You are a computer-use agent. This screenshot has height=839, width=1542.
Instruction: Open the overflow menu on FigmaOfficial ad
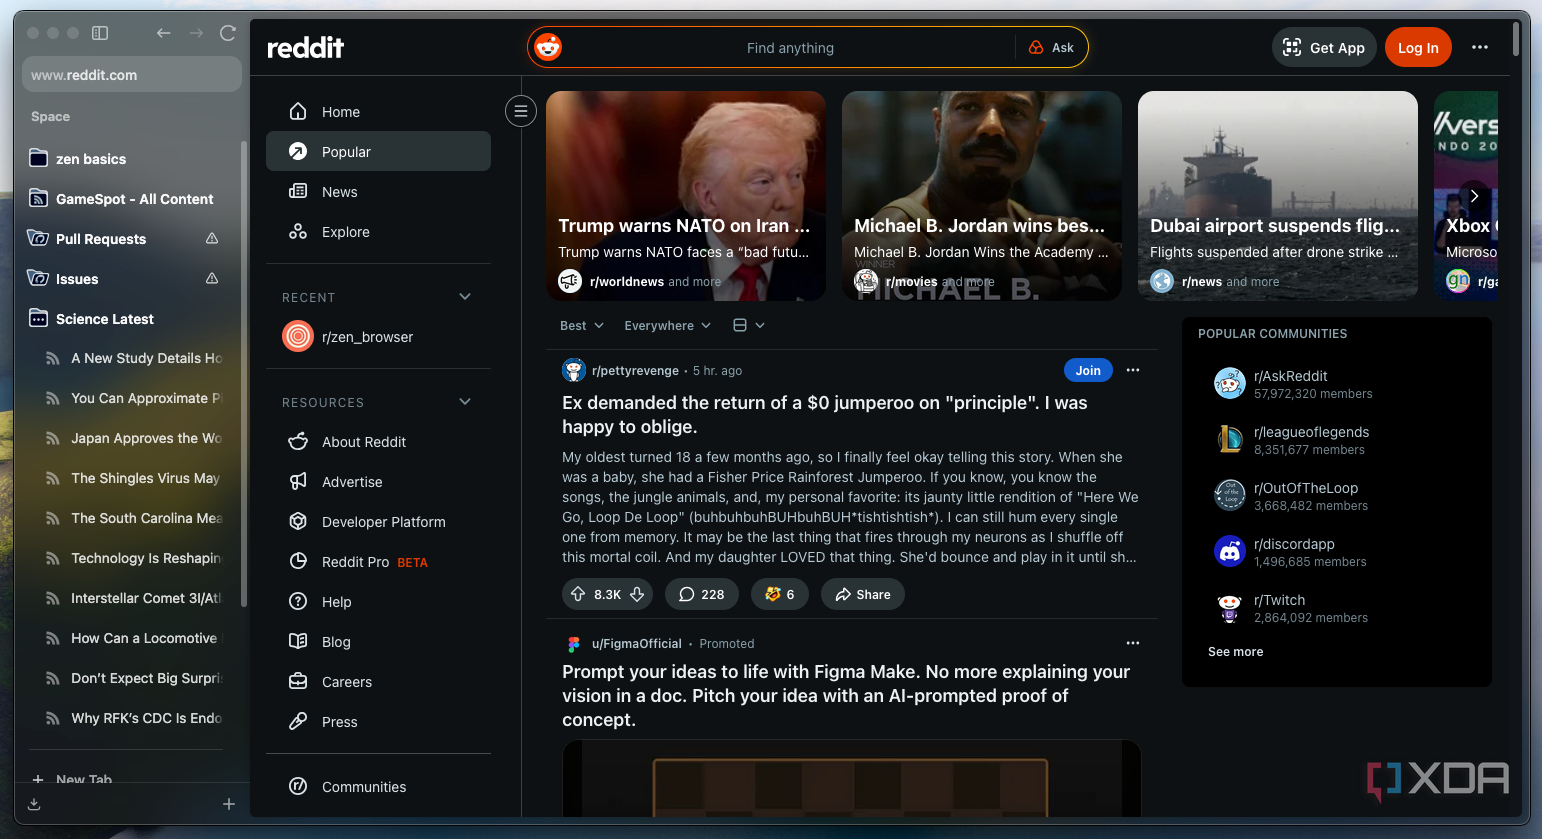coord(1133,643)
